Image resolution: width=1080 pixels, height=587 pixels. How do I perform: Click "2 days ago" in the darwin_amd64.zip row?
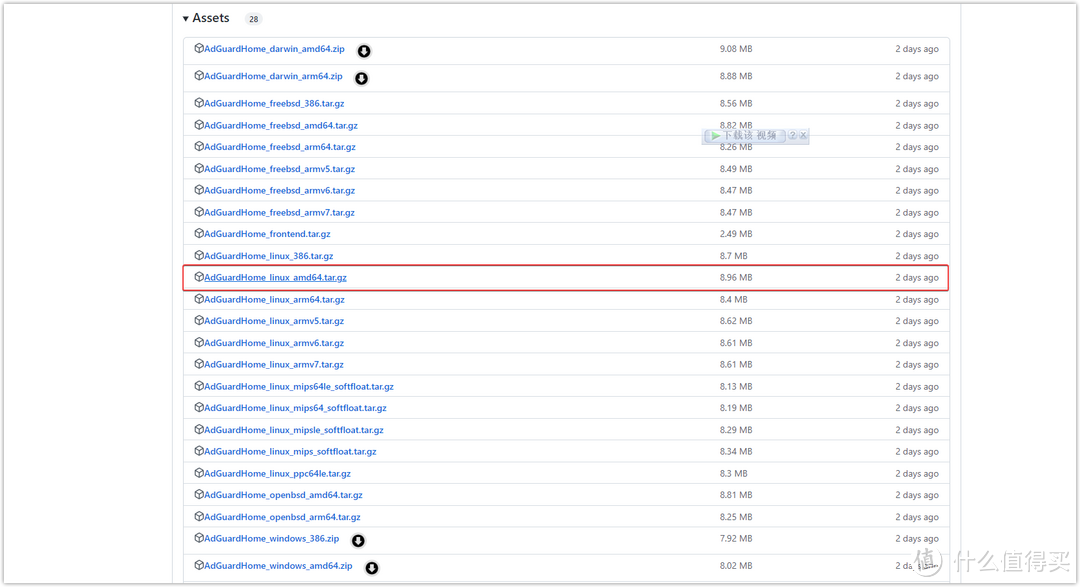click(x=917, y=49)
